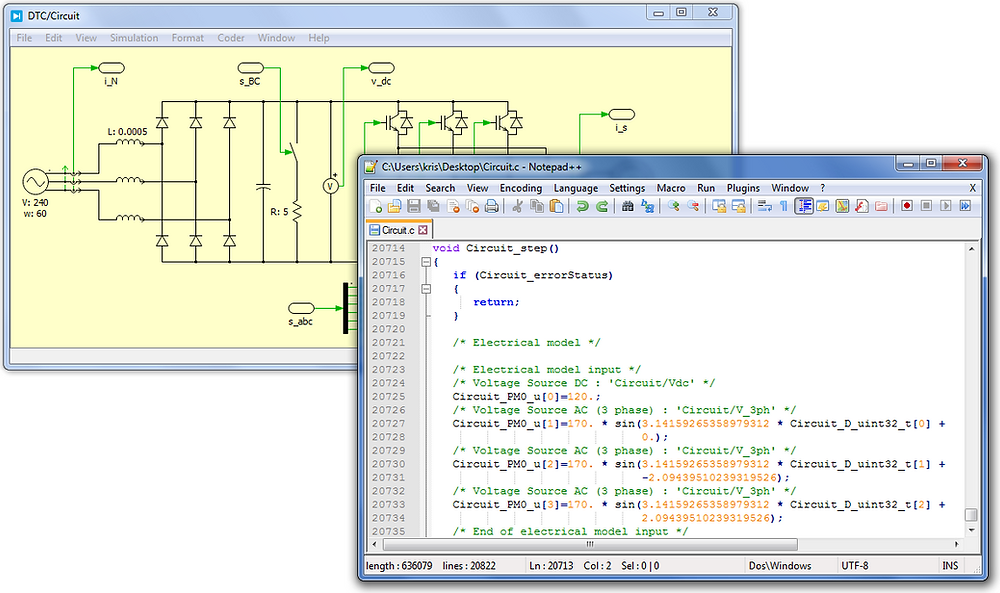This screenshot has width=1000, height=593.
Task: Click line number 20724 in the margin
Action: pyautogui.click(x=388, y=383)
